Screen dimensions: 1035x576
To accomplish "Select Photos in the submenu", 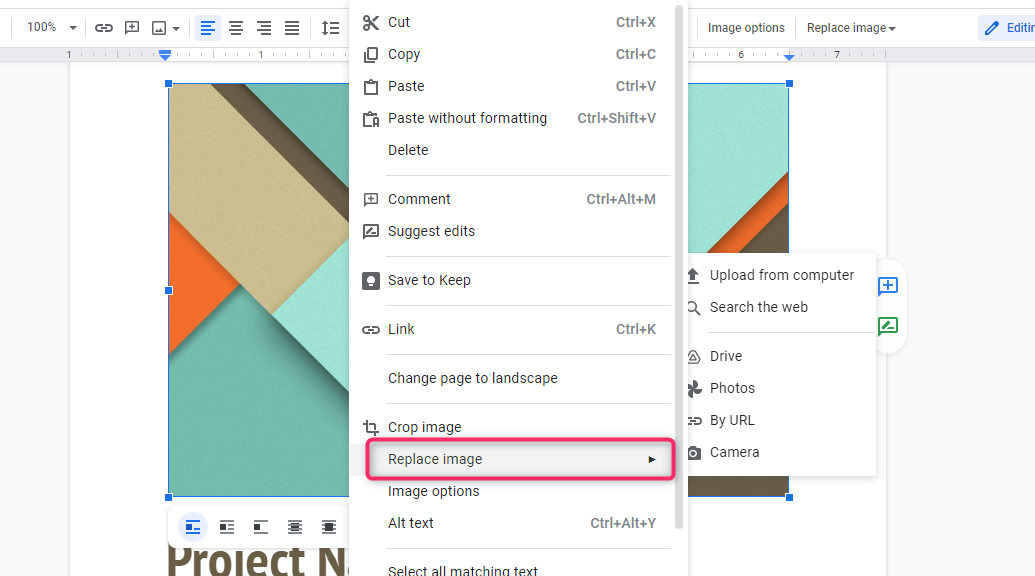I will click(x=782, y=389).
